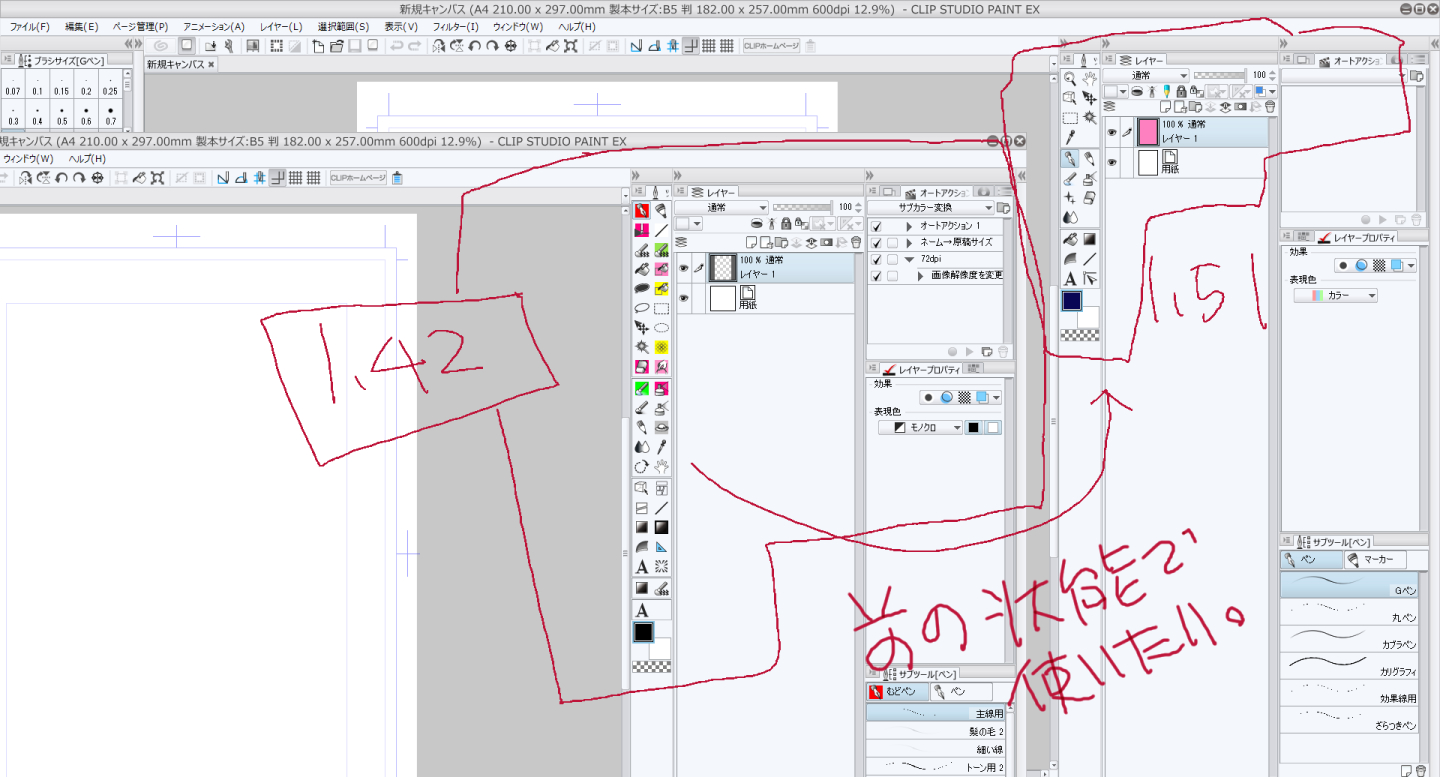Select the text tool in the right toolbox
Viewport: 1440px width, 777px height.
tap(1069, 279)
